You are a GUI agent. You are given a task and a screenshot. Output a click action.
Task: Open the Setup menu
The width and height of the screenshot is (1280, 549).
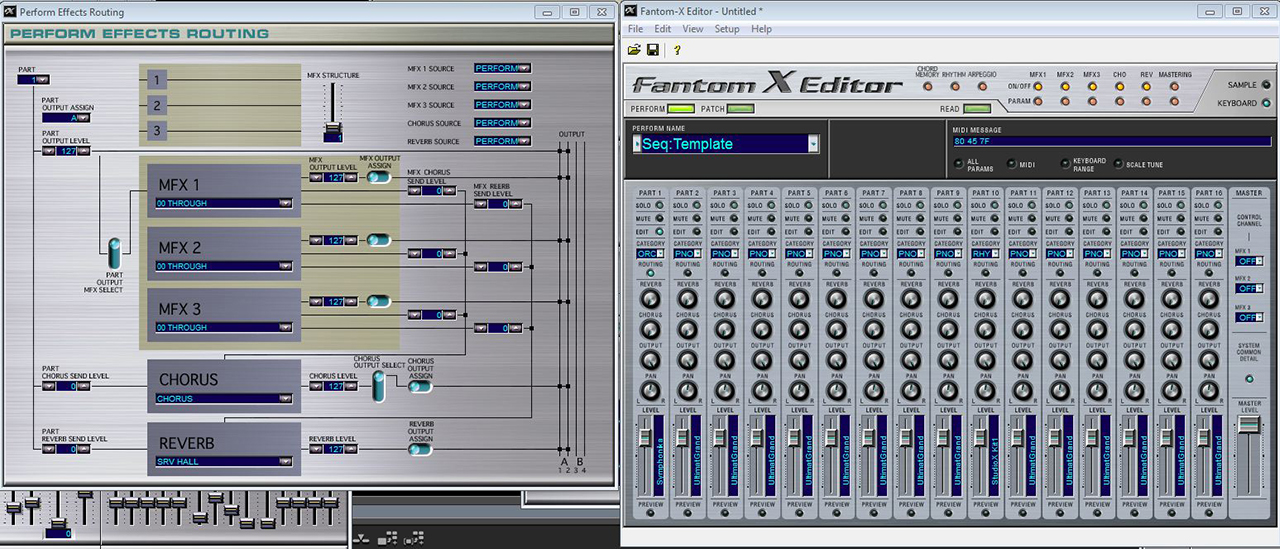[727, 29]
